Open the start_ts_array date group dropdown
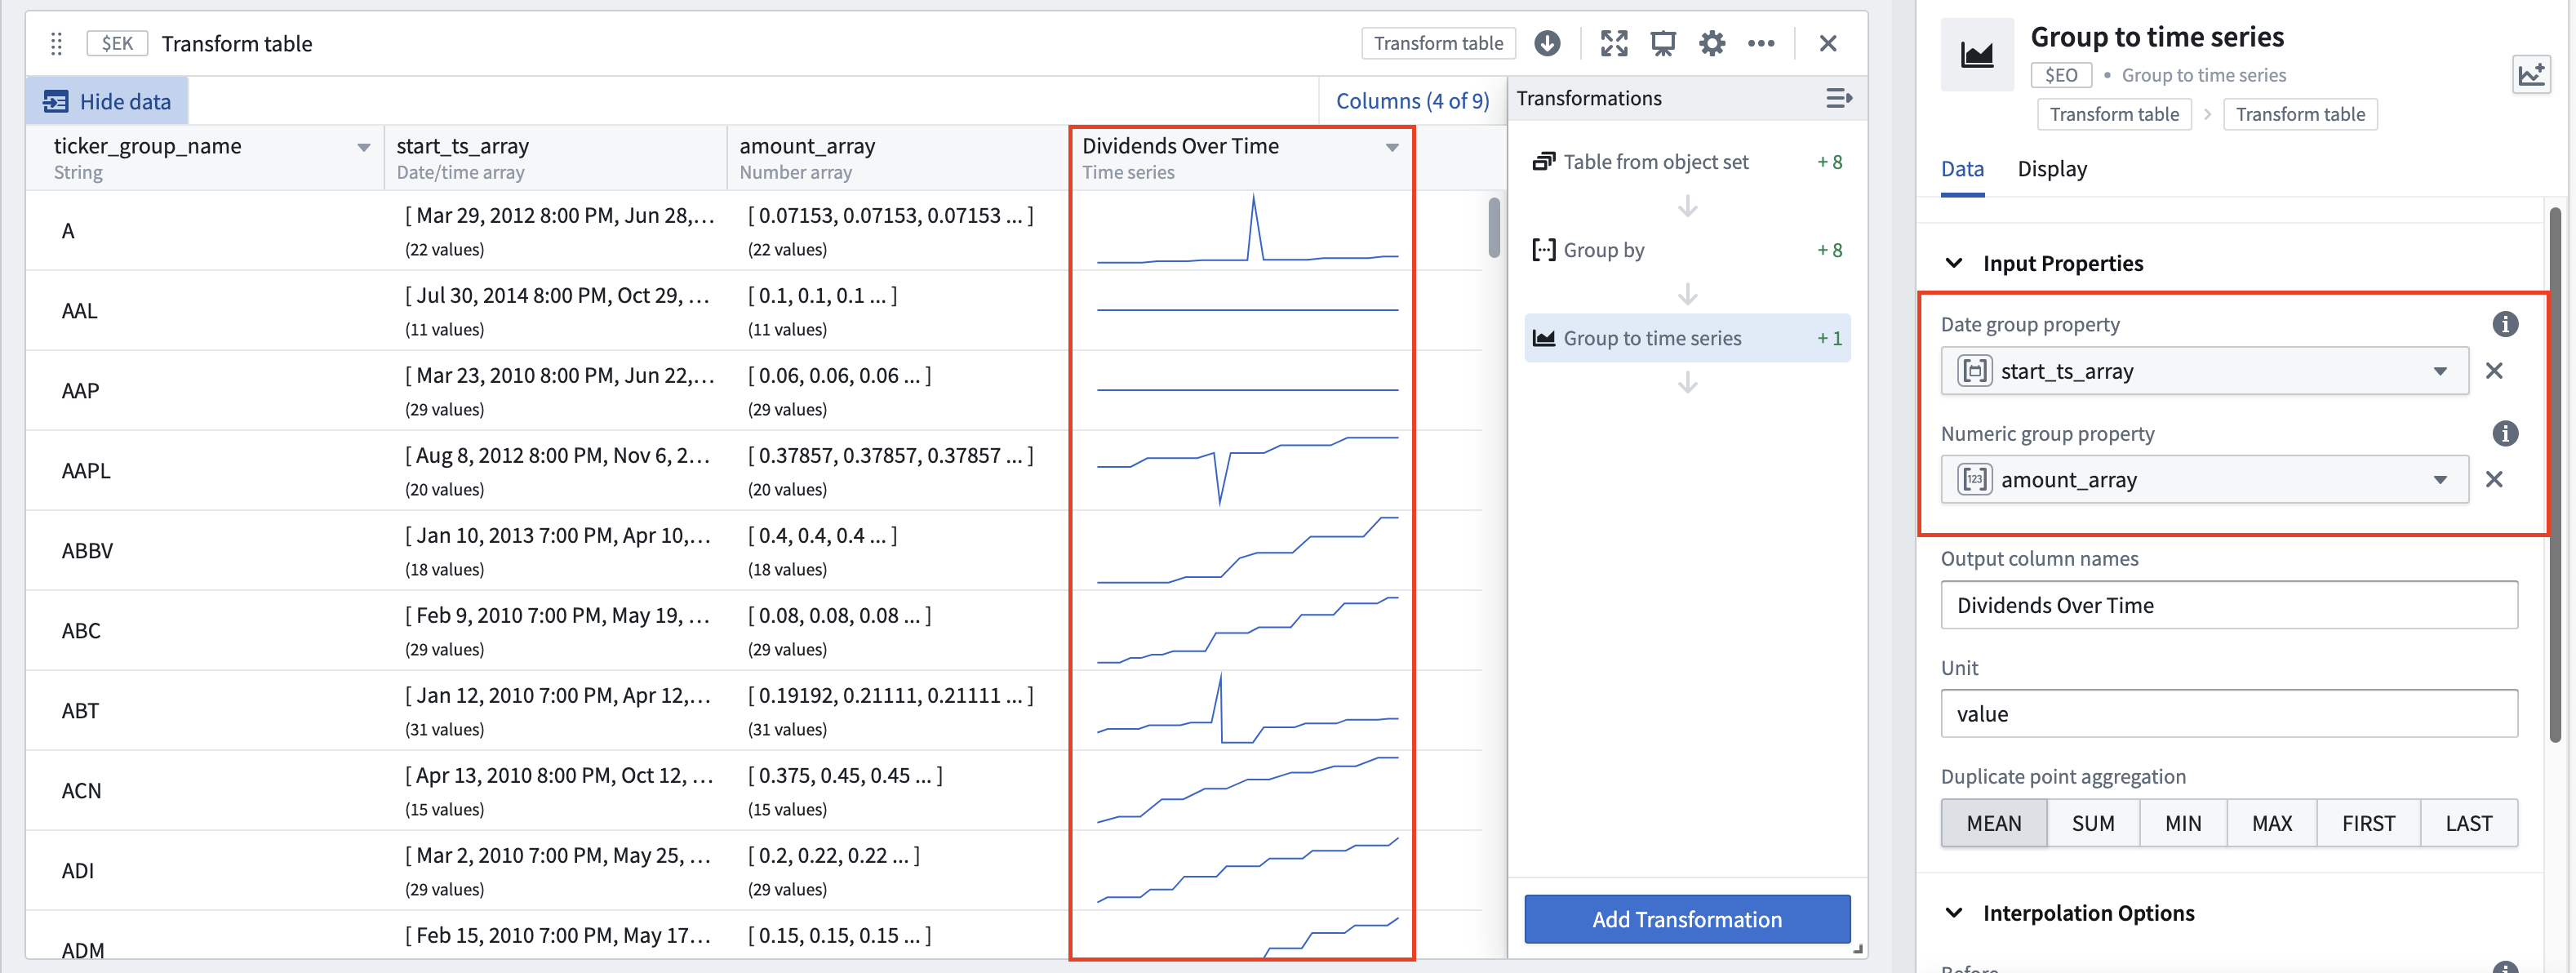The width and height of the screenshot is (2576, 973). [x=2204, y=371]
